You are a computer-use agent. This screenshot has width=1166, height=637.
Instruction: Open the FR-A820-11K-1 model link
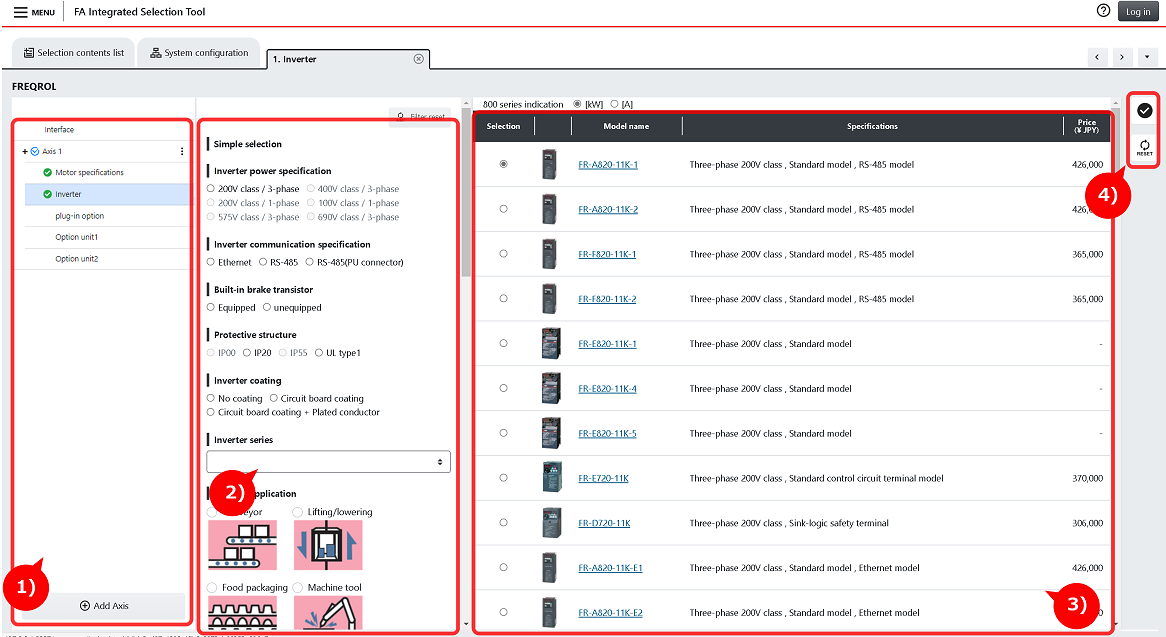(608, 164)
